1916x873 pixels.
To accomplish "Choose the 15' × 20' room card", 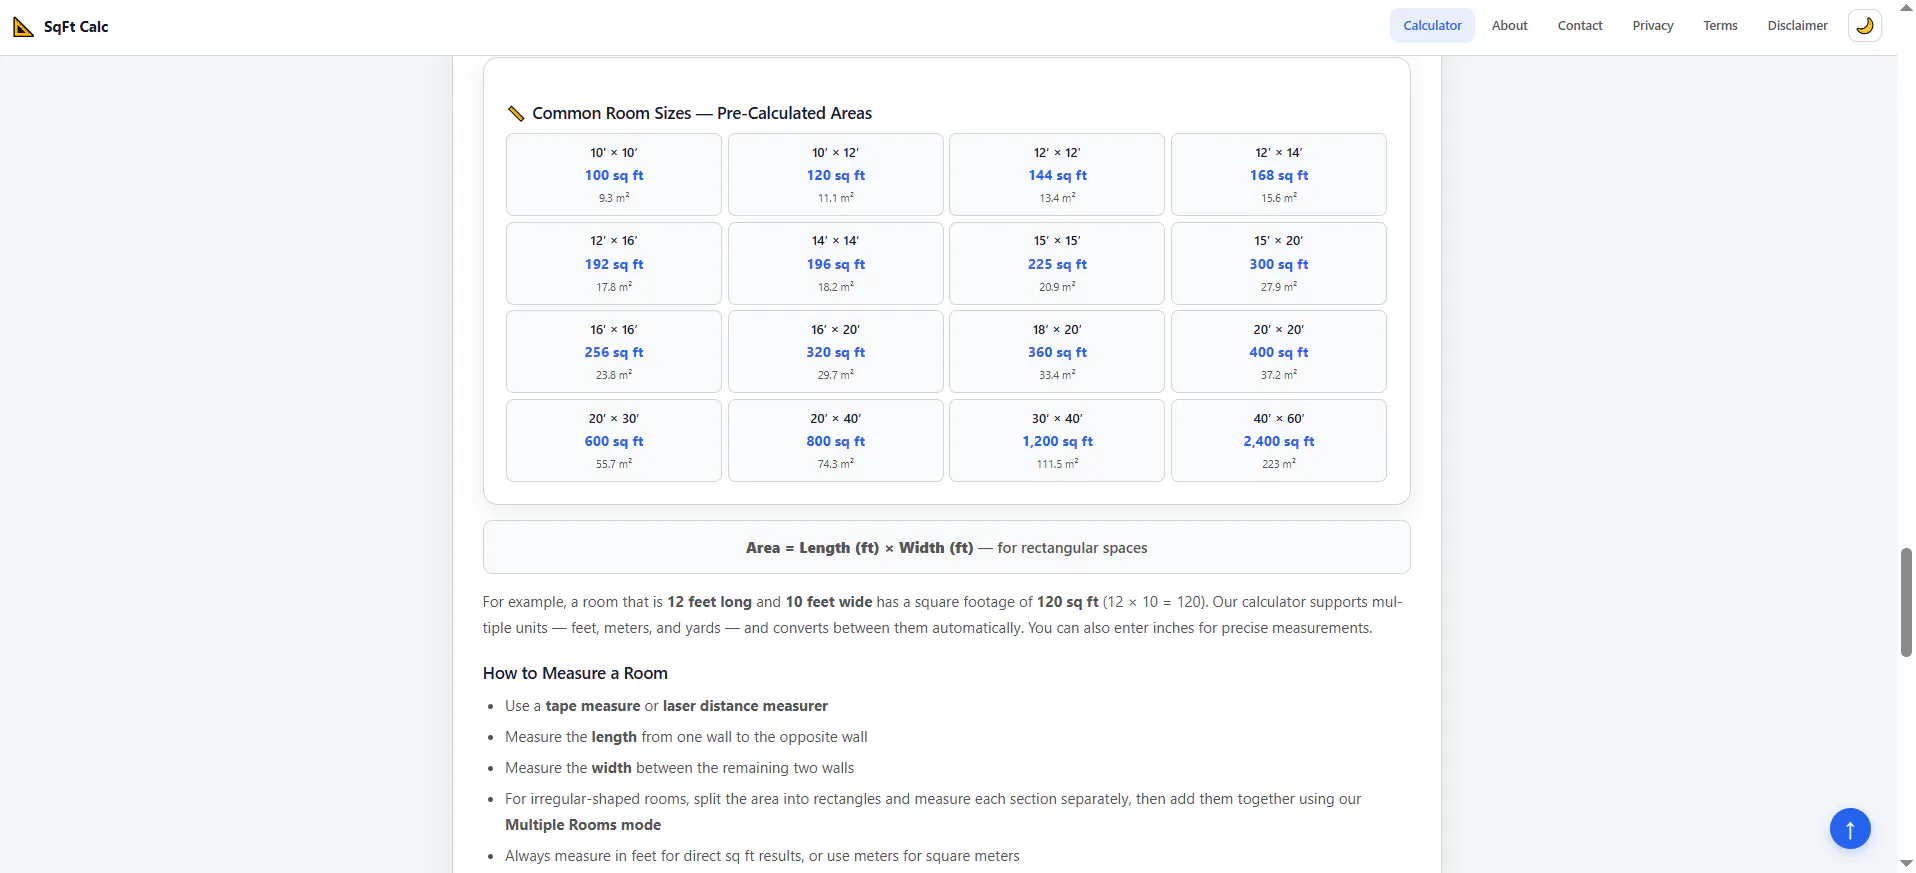I will point(1279,263).
